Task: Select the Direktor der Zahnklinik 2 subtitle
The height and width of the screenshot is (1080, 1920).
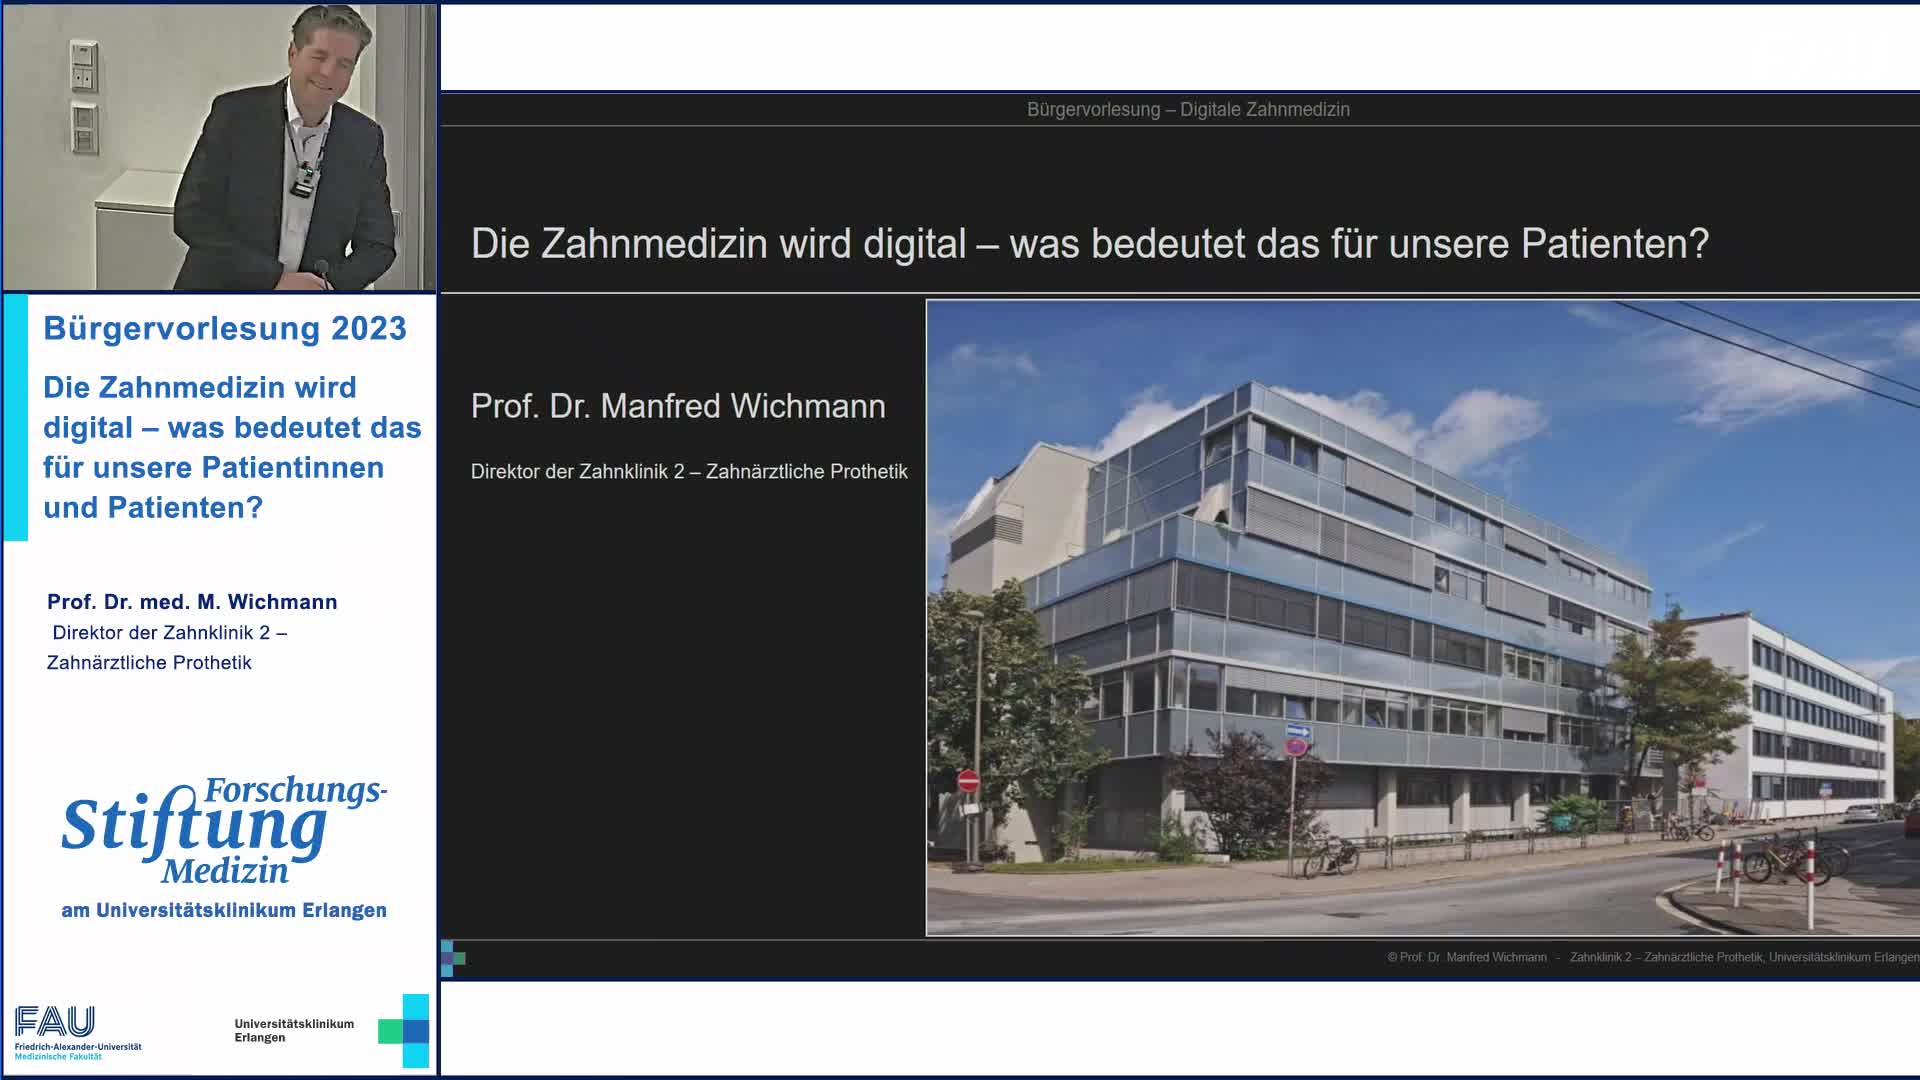Action: click(x=690, y=471)
